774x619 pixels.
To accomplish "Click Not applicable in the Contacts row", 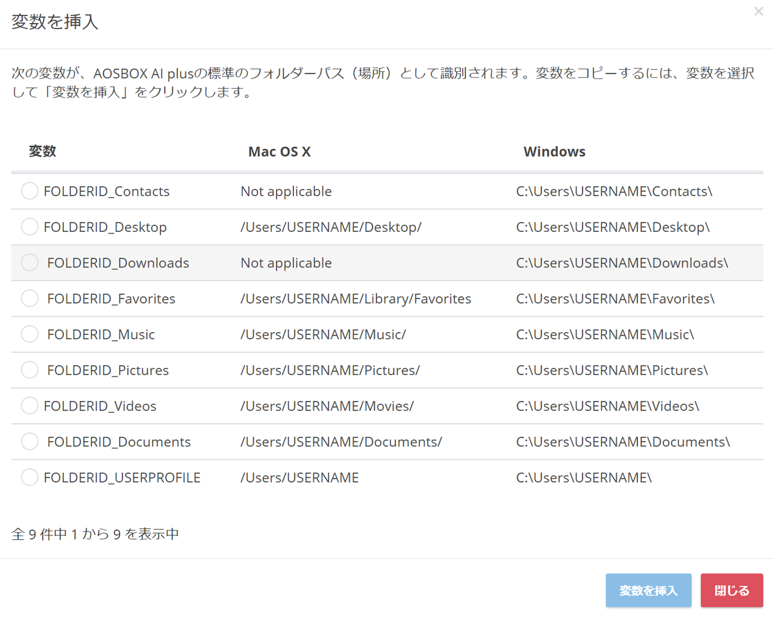I will point(286,192).
